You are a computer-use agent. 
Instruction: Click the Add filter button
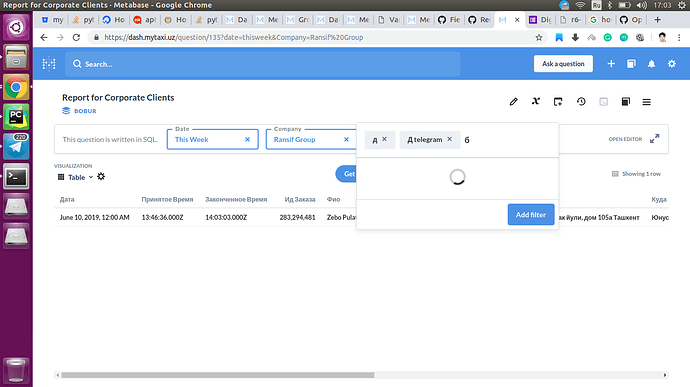[x=531, y=214]
